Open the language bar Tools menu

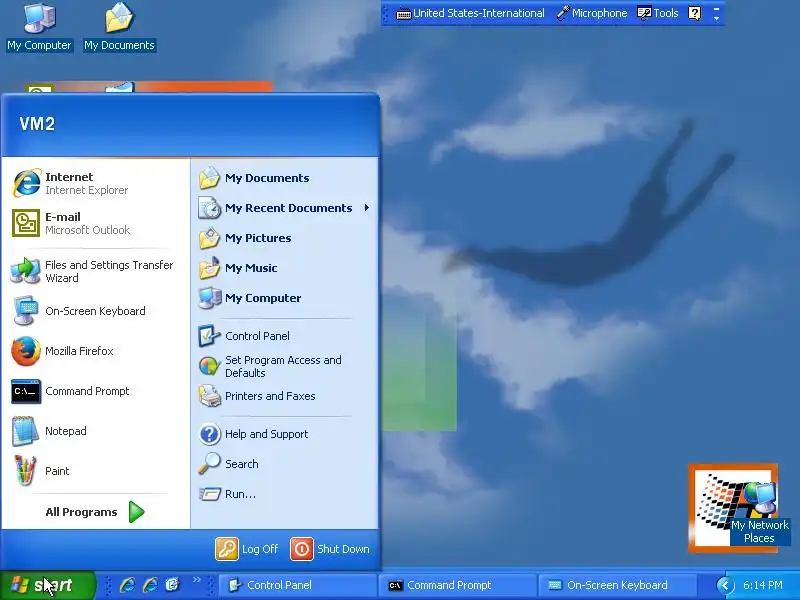click(658, 13)
